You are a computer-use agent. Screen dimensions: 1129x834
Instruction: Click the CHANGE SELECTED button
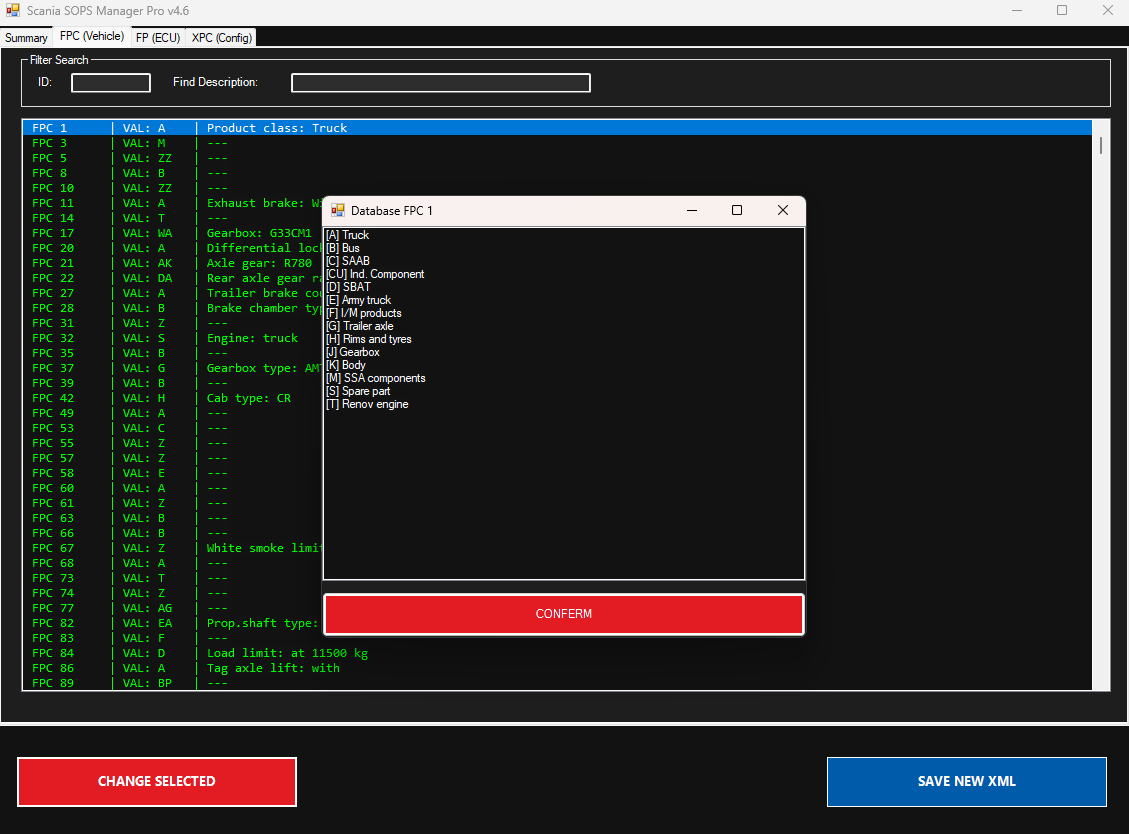pyautogui.click(x=157, y=781)
